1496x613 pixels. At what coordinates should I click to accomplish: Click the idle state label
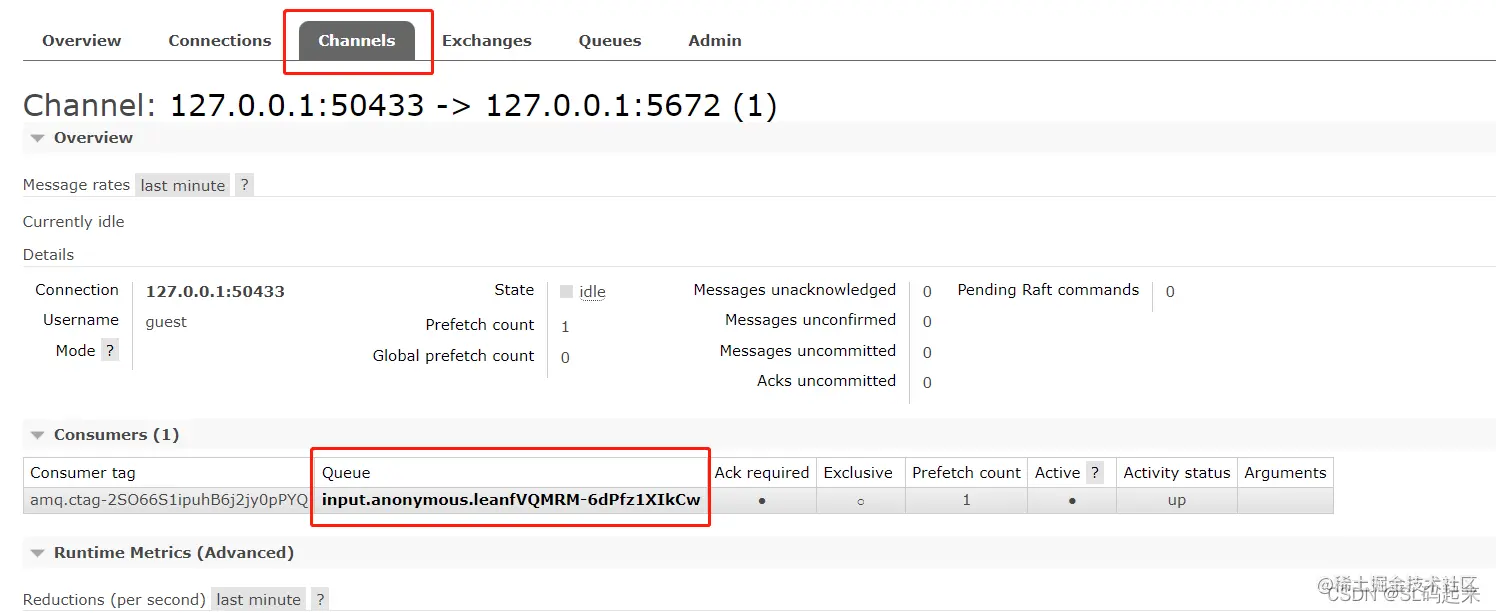click(592, 292)
